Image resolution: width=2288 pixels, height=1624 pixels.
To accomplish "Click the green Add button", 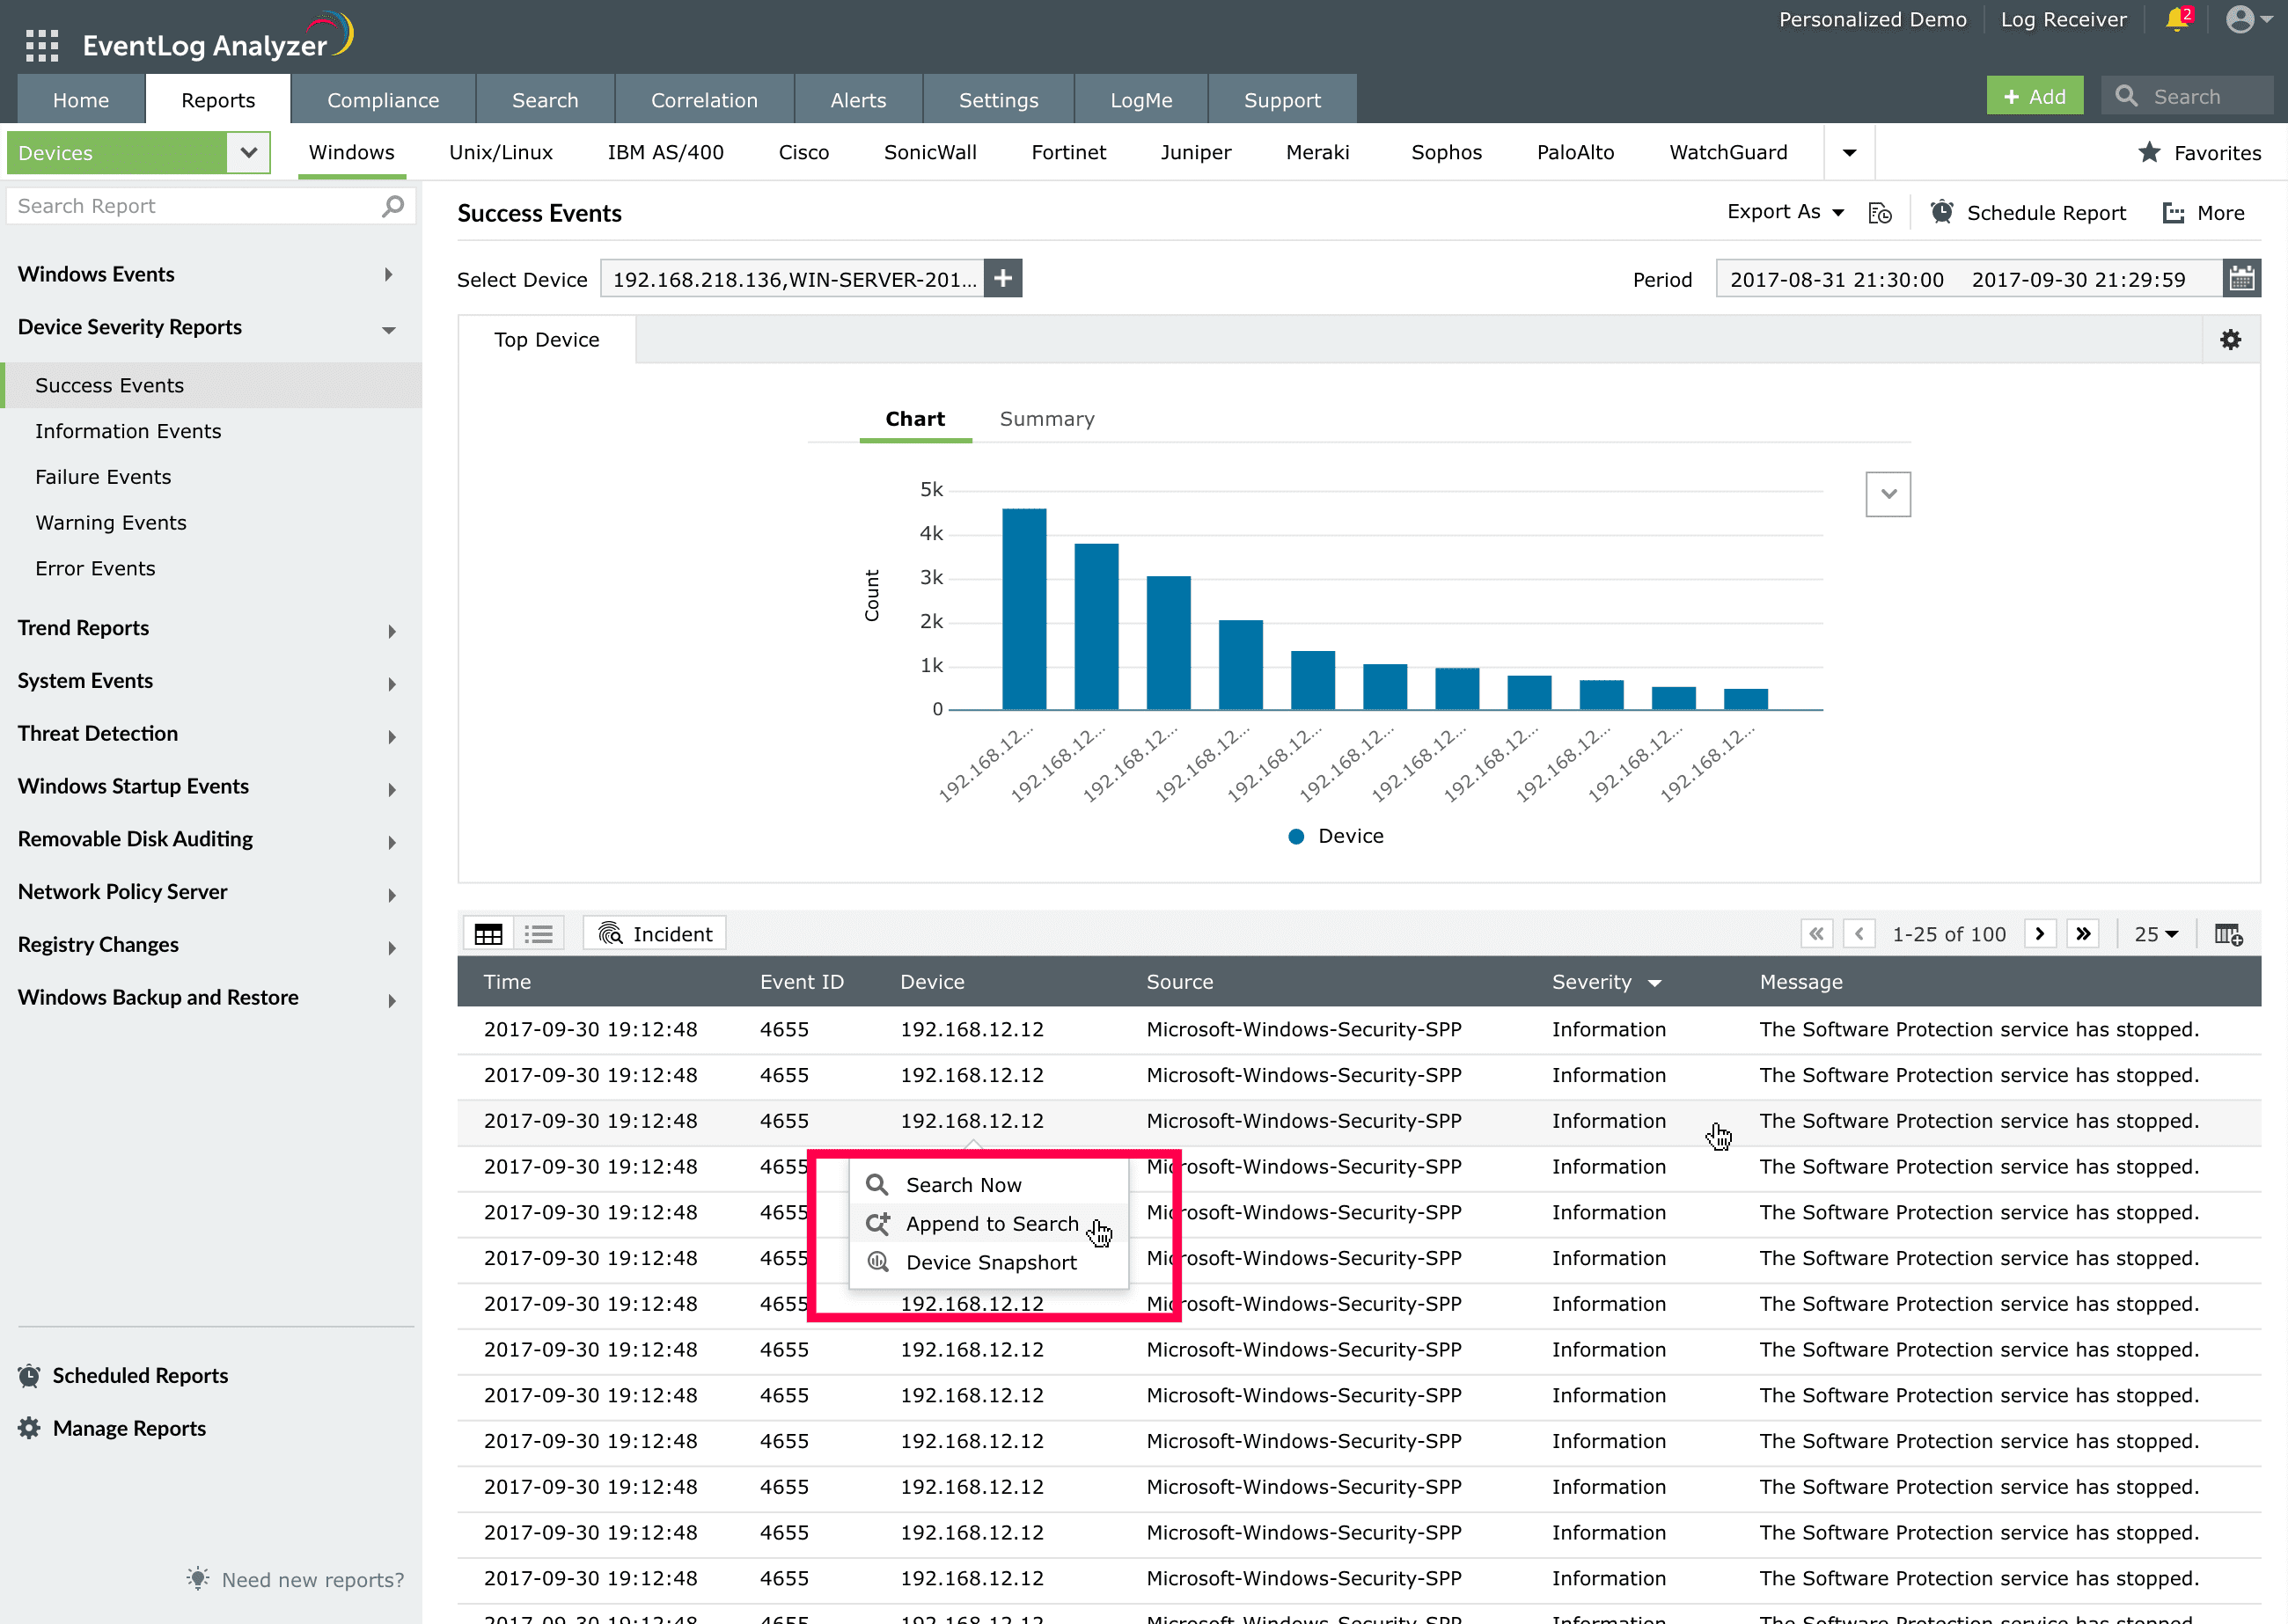I will (x=2034, y=97).
